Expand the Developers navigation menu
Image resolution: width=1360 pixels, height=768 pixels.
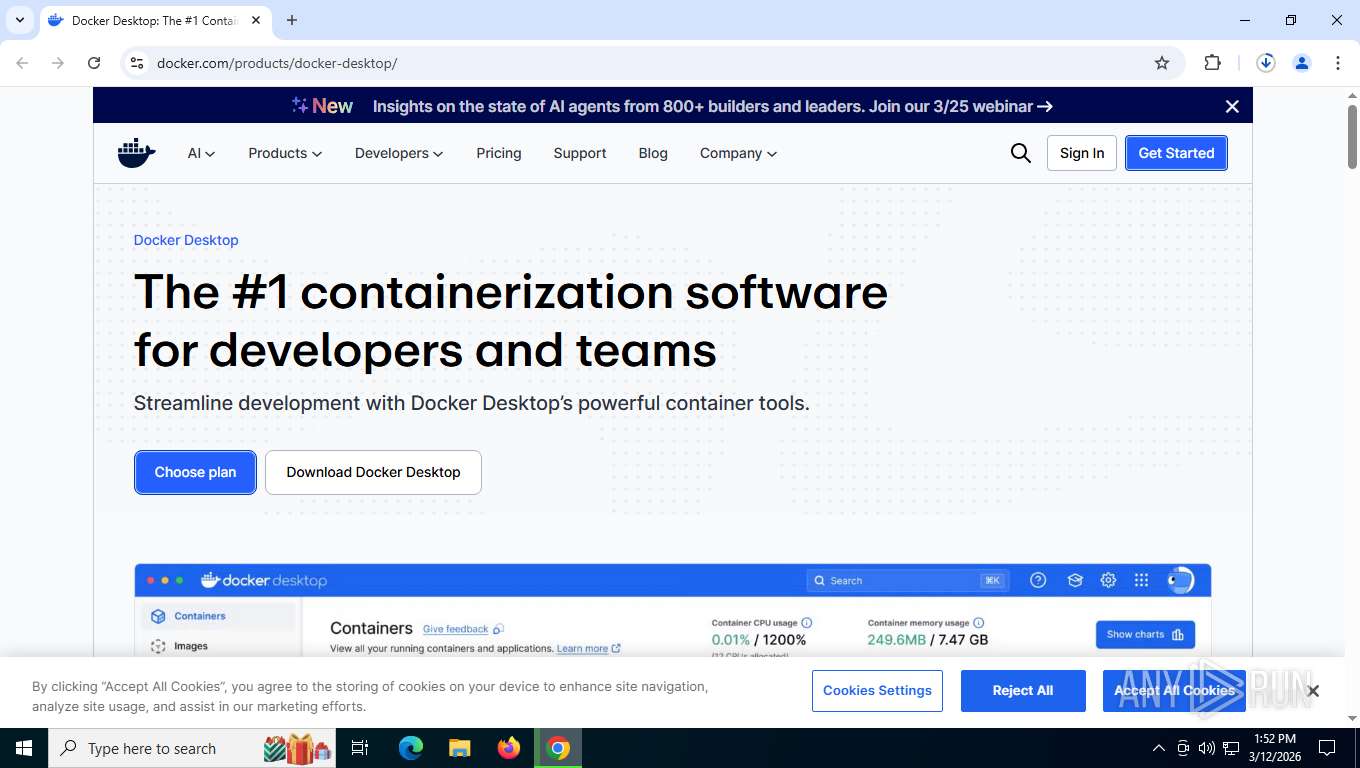coord(399,153)
